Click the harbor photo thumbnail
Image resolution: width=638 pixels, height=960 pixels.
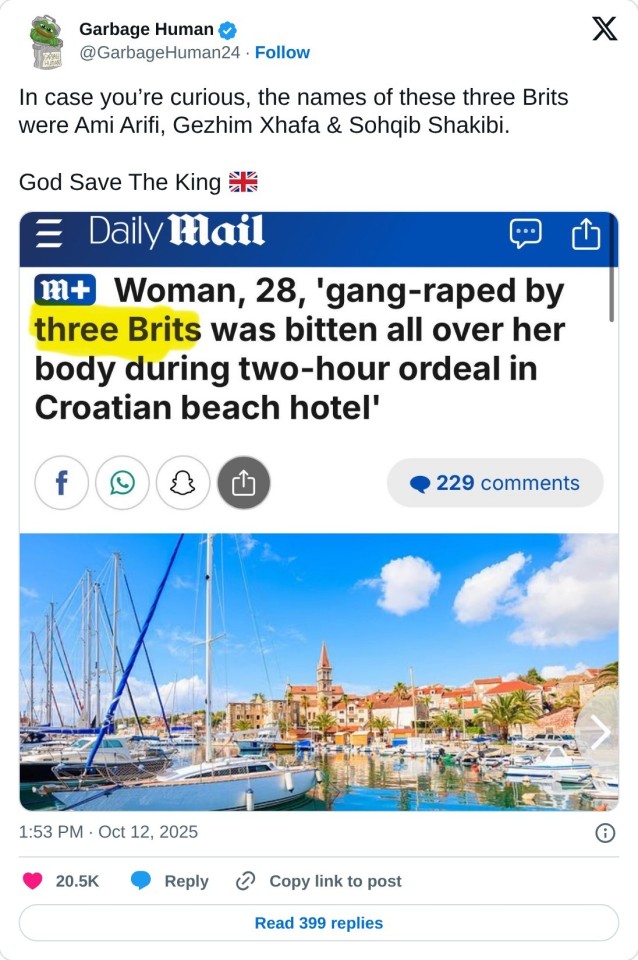[319, 672]
